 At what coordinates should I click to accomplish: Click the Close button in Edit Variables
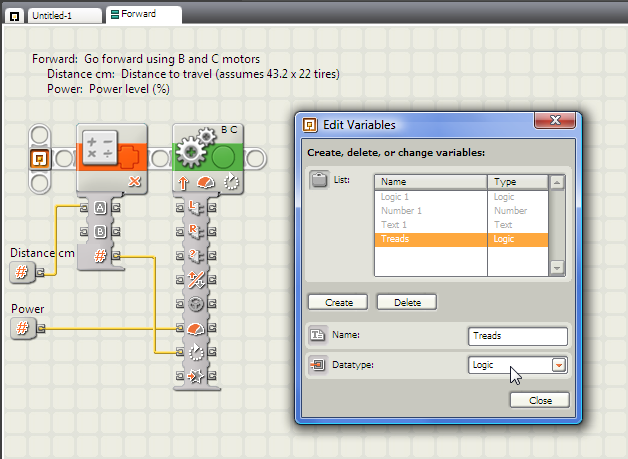(x=539, y=400)
